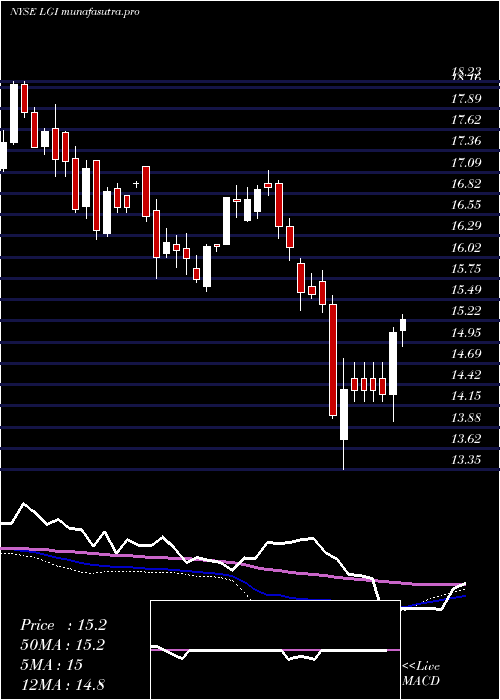Click the 'NYSE LGI munafasutra.pro' chart title
The width and height of the screenshot is (500, 700).
pos(75,12)
